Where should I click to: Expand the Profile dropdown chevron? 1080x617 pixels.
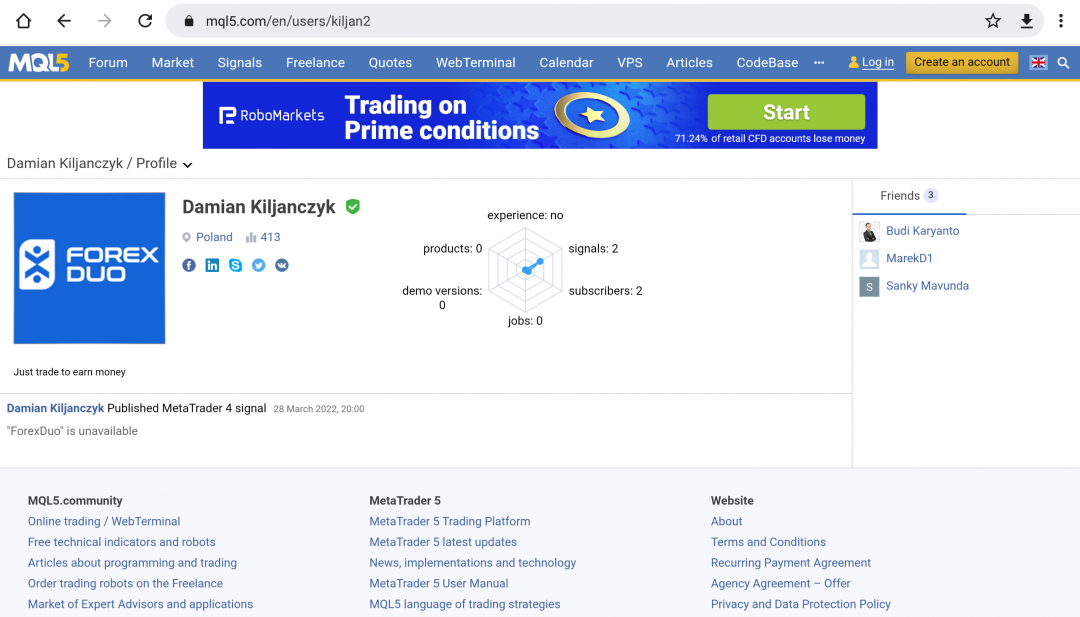coord(188,165)
